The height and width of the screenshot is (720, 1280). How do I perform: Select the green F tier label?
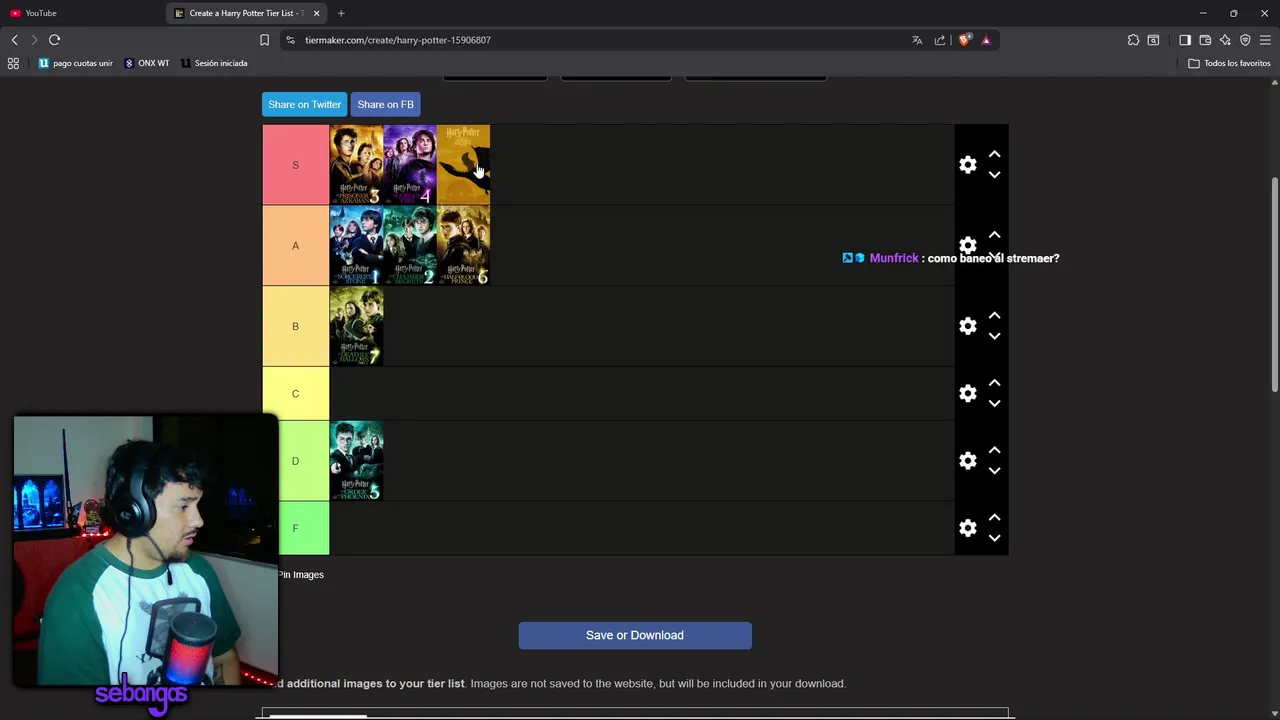295,528
